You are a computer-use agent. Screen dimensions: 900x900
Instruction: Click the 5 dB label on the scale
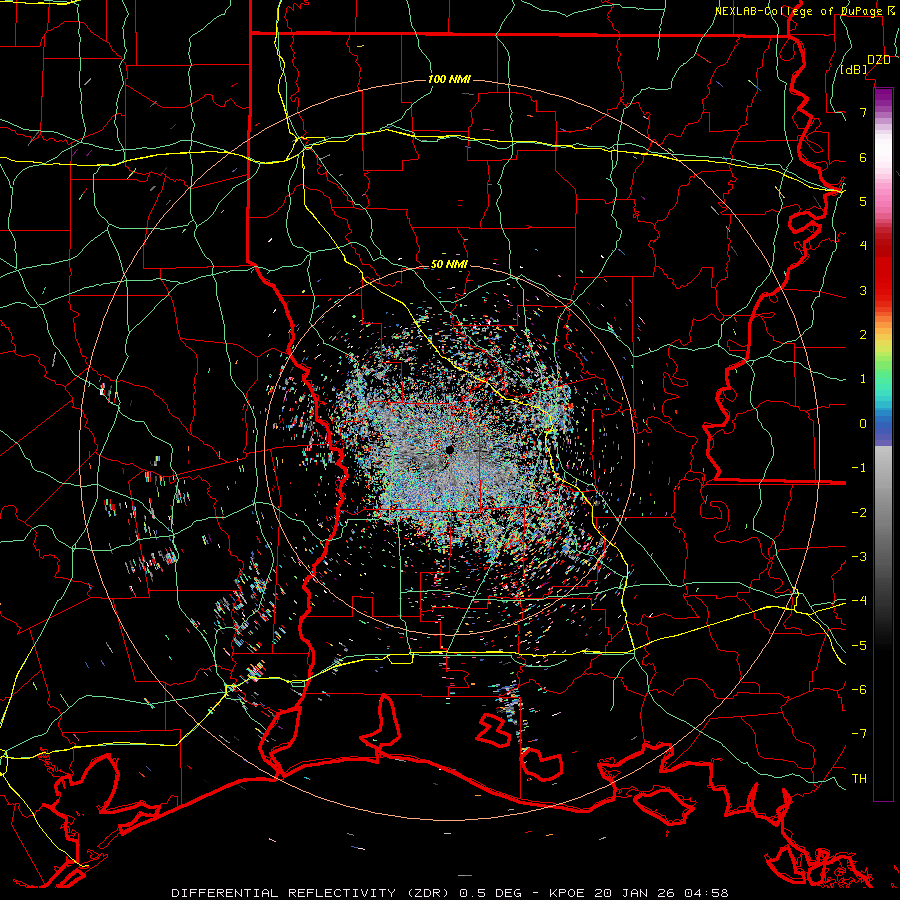pyautogui.click(x=863, y=201)
